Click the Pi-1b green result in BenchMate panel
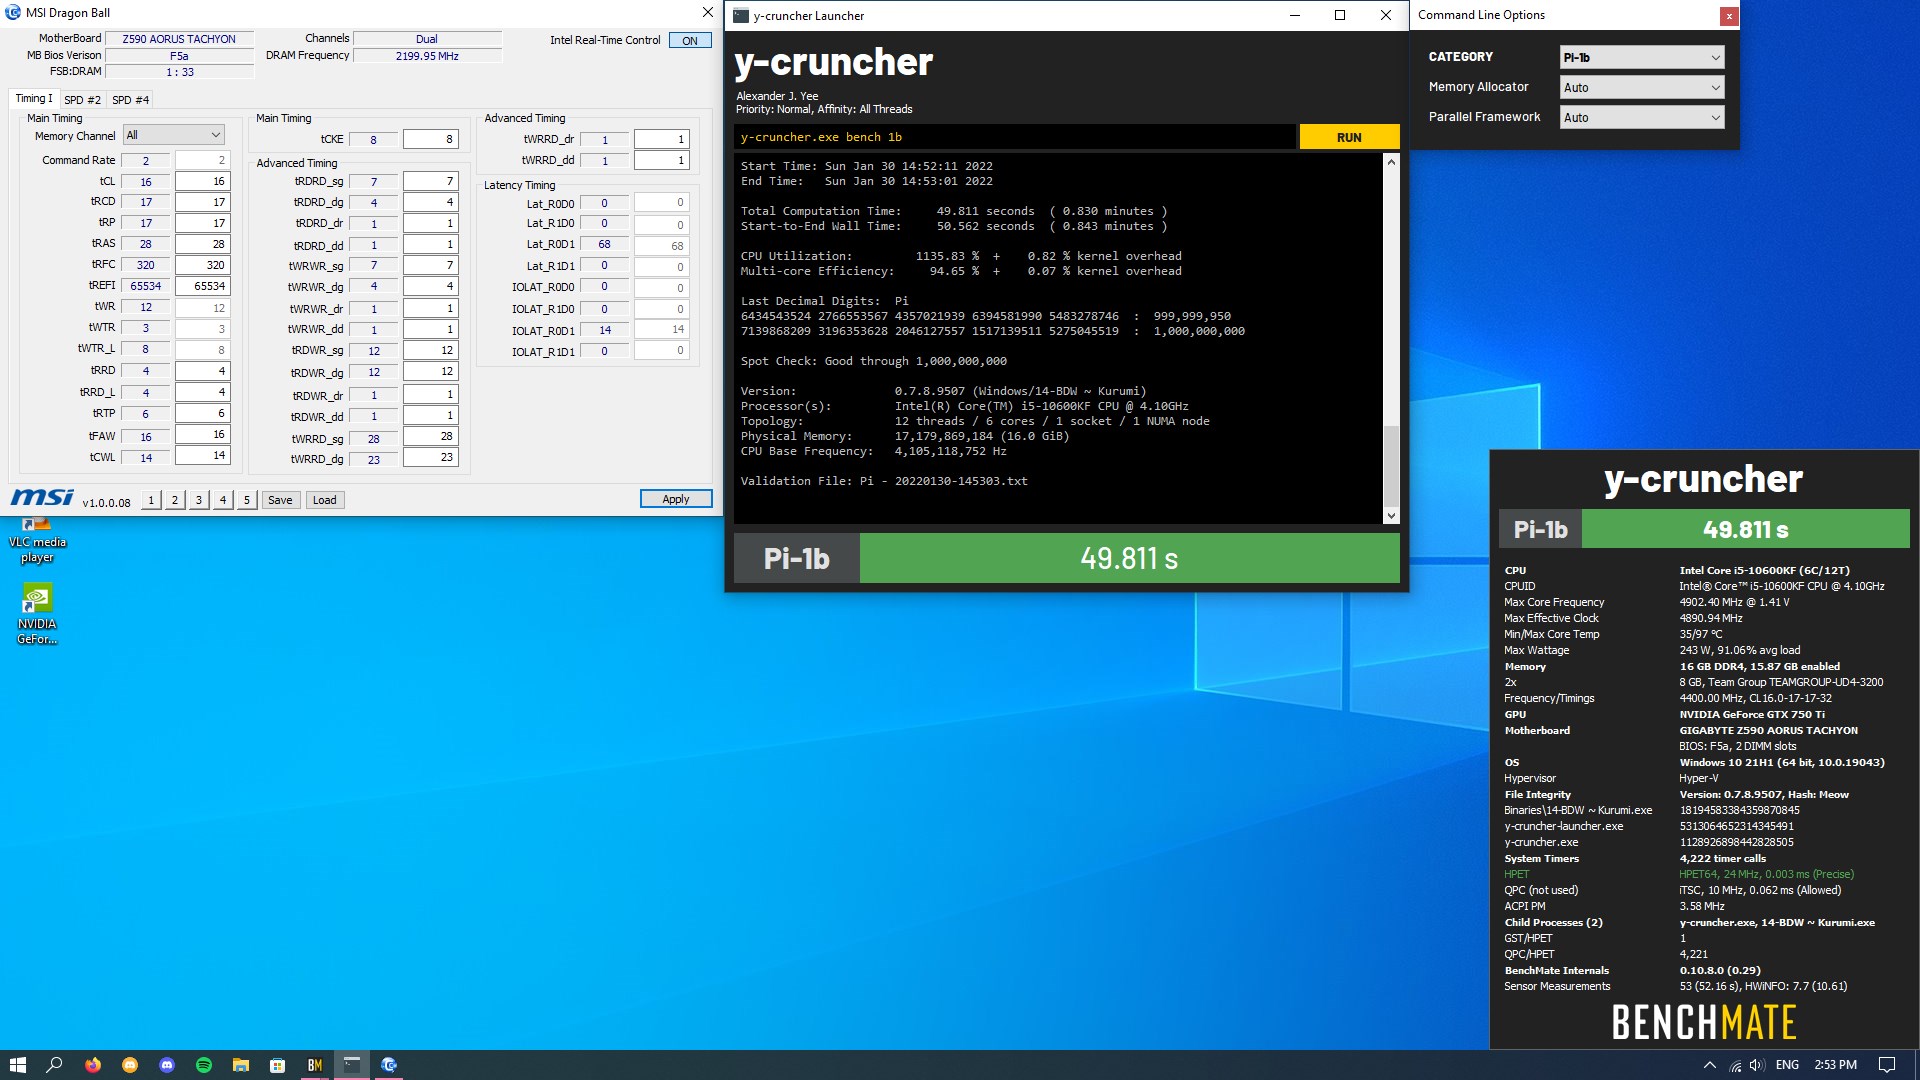 (1745, 529)
